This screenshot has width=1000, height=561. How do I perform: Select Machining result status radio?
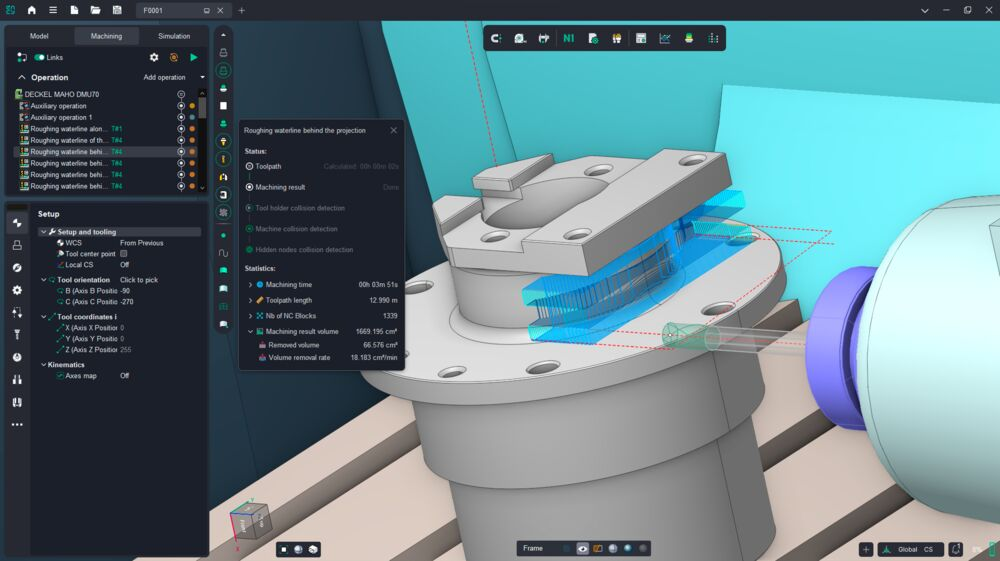(249, 187)
